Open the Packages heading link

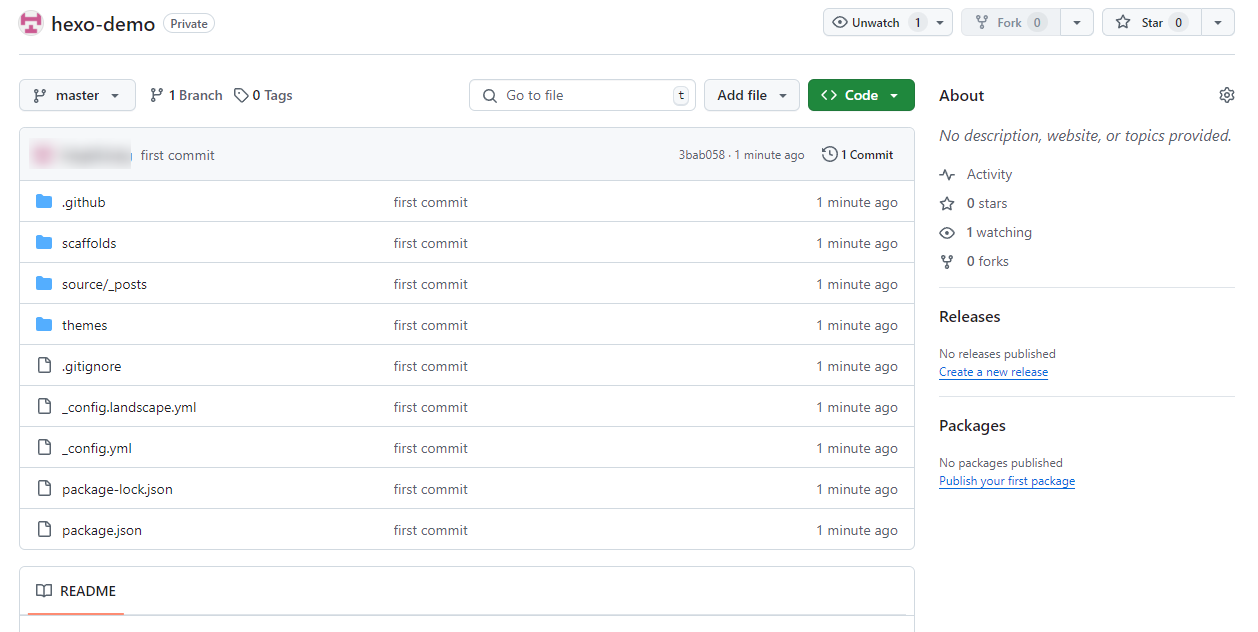[972, 425]
